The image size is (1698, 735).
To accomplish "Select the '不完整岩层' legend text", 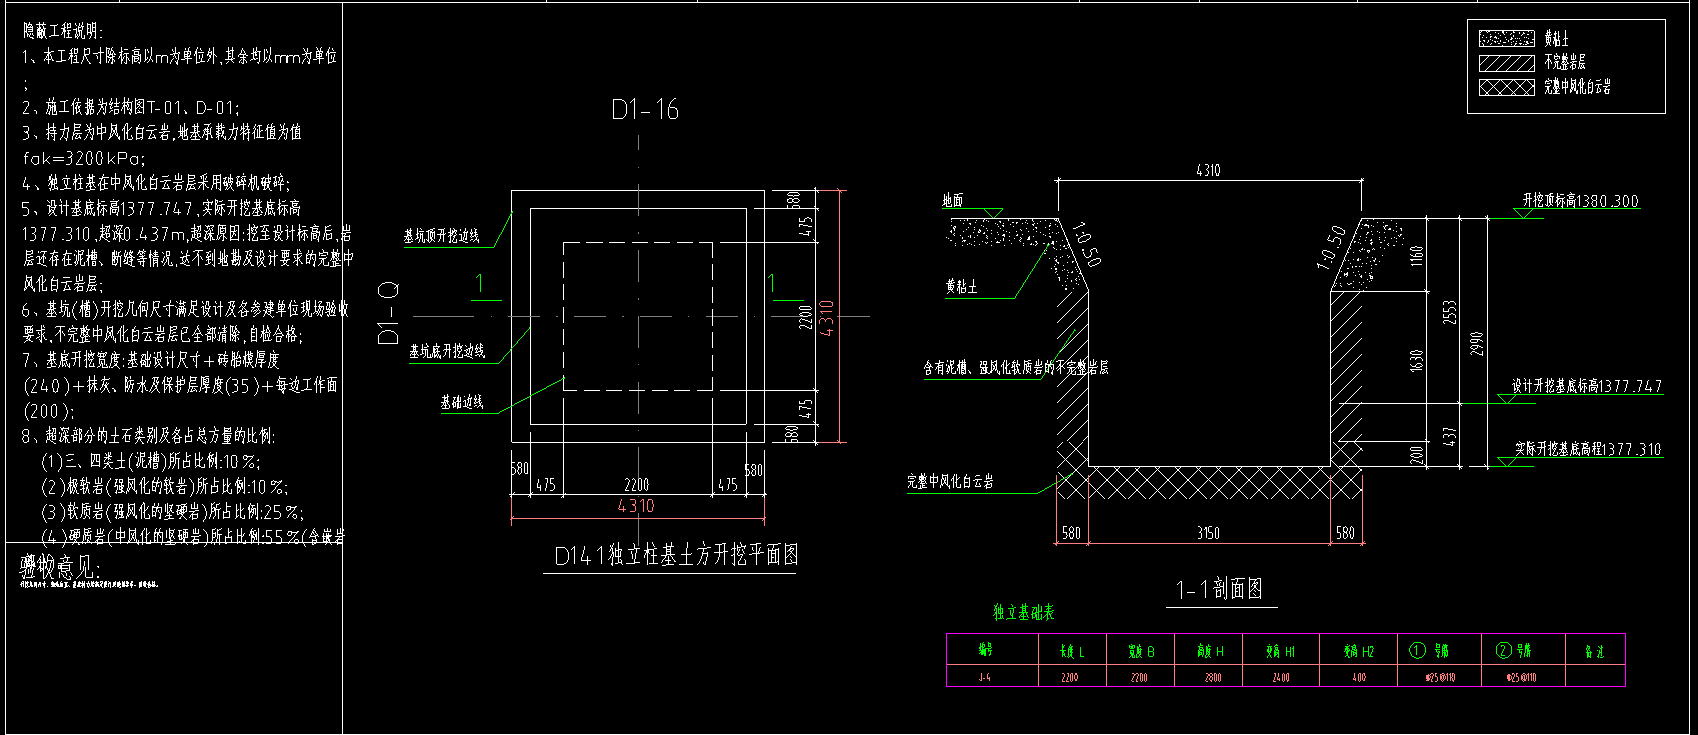I will pyautogui.click(x=1564, y=62).
